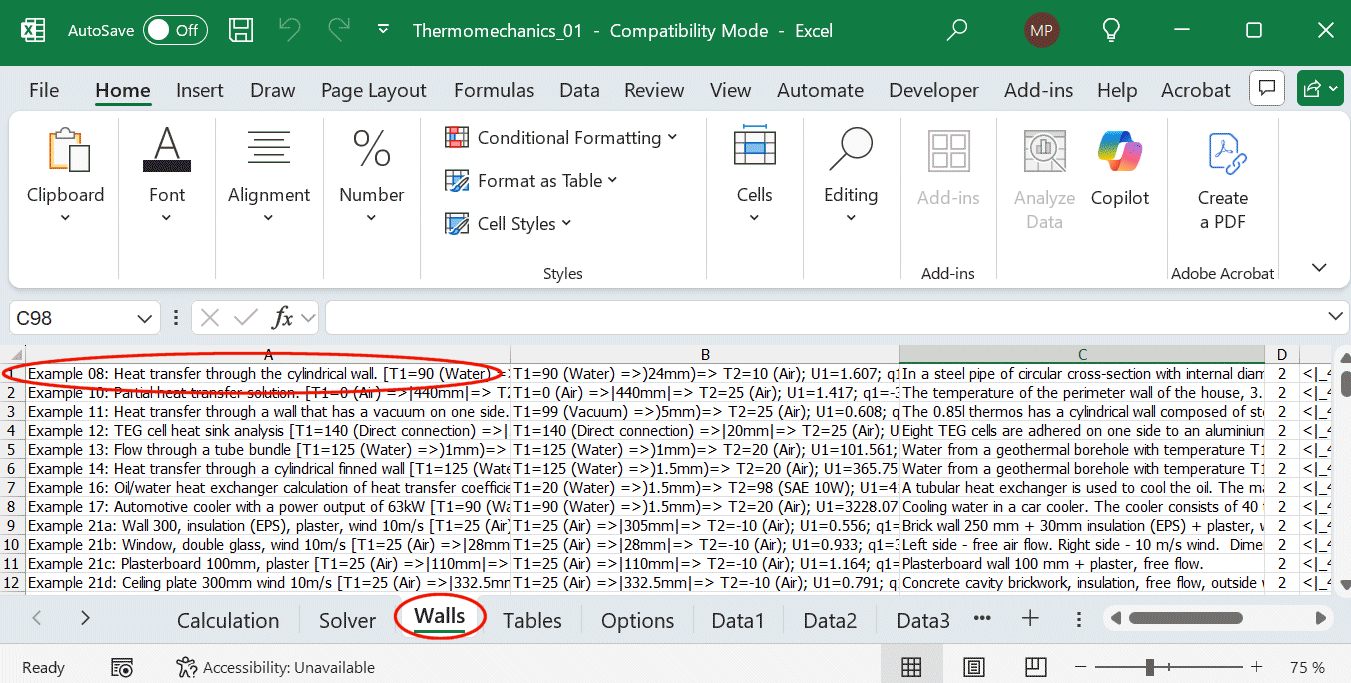Open the Formulas ribbon tab

(x=494, y=90)
